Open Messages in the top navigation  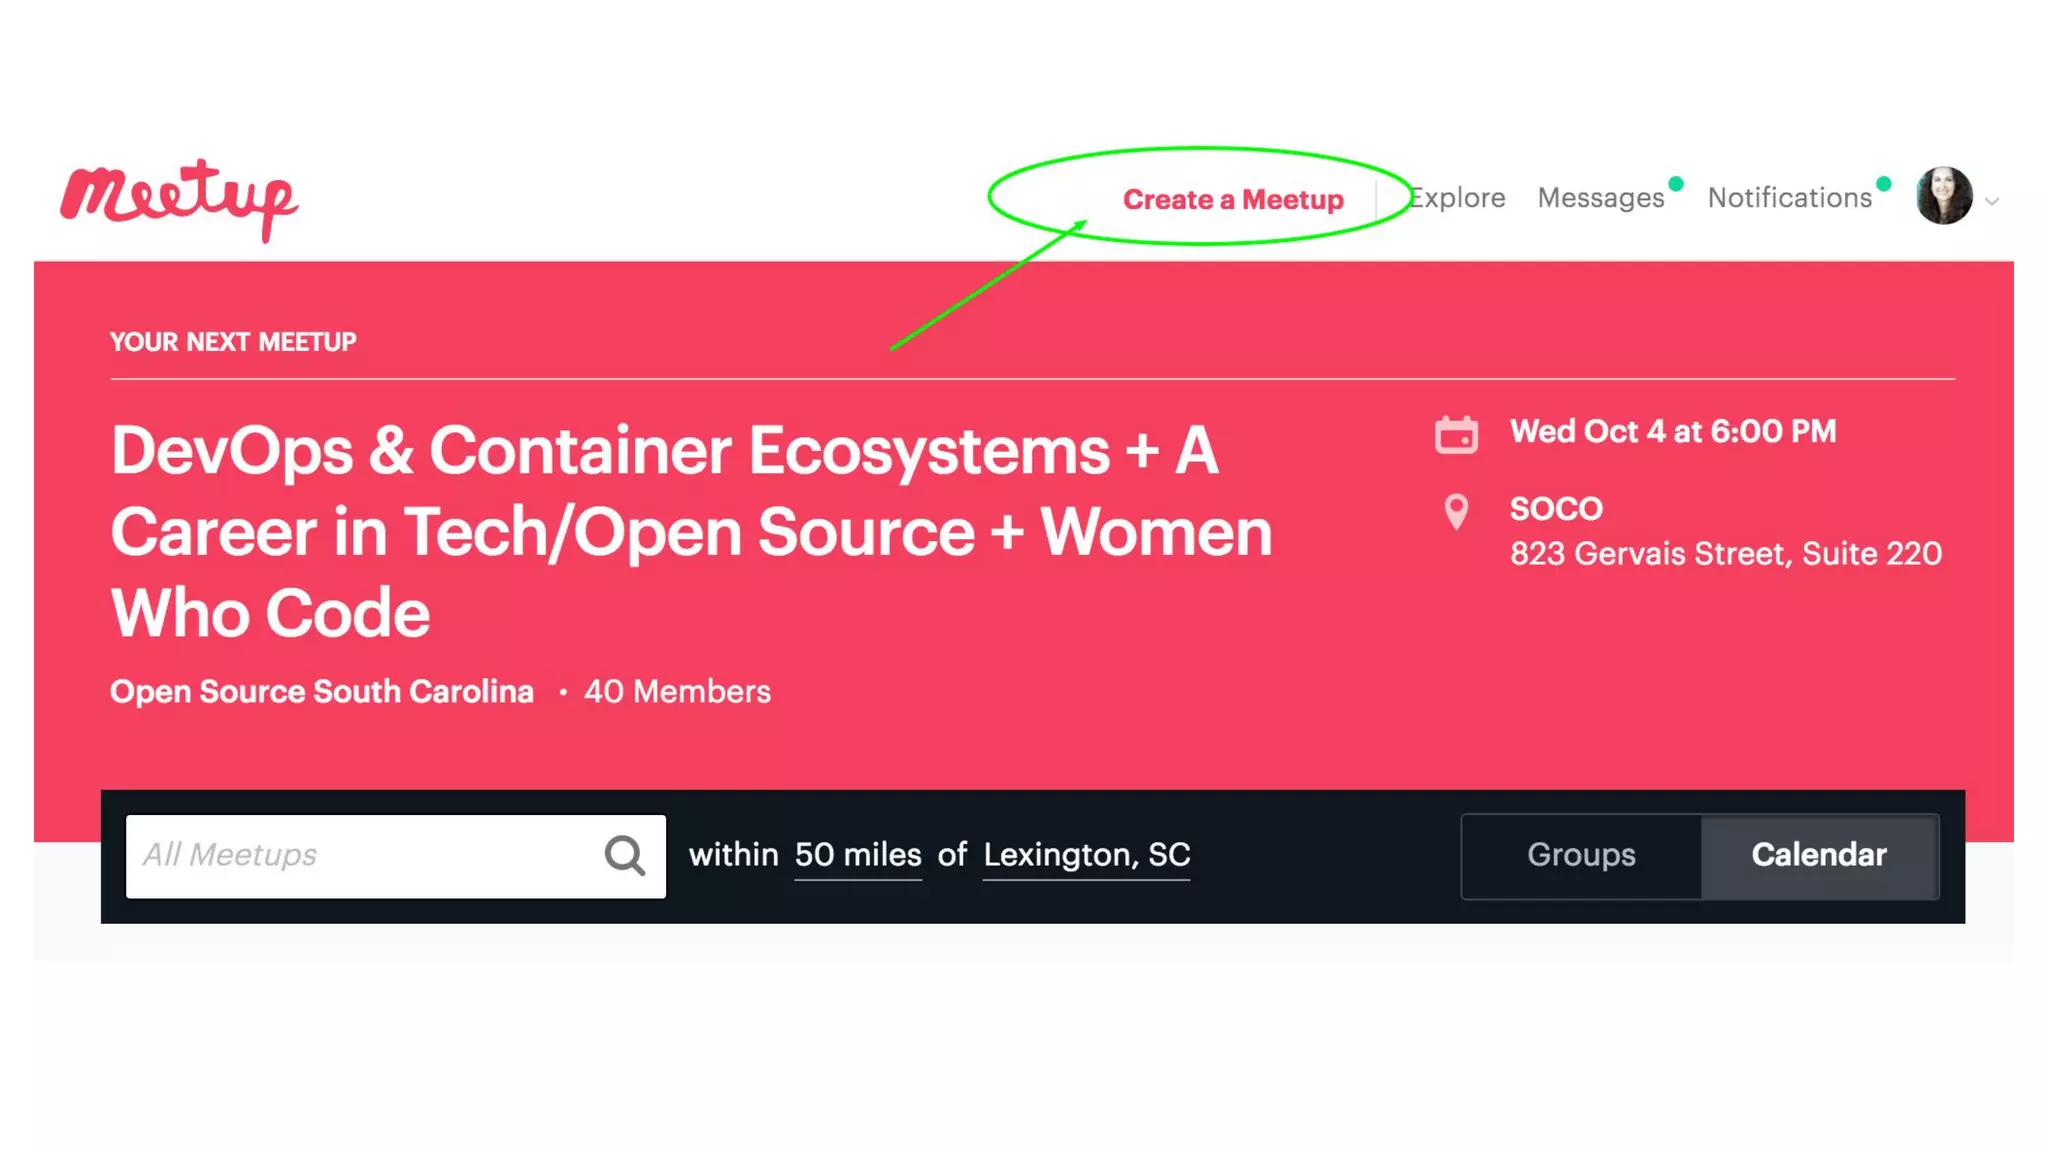point(1600,198)
